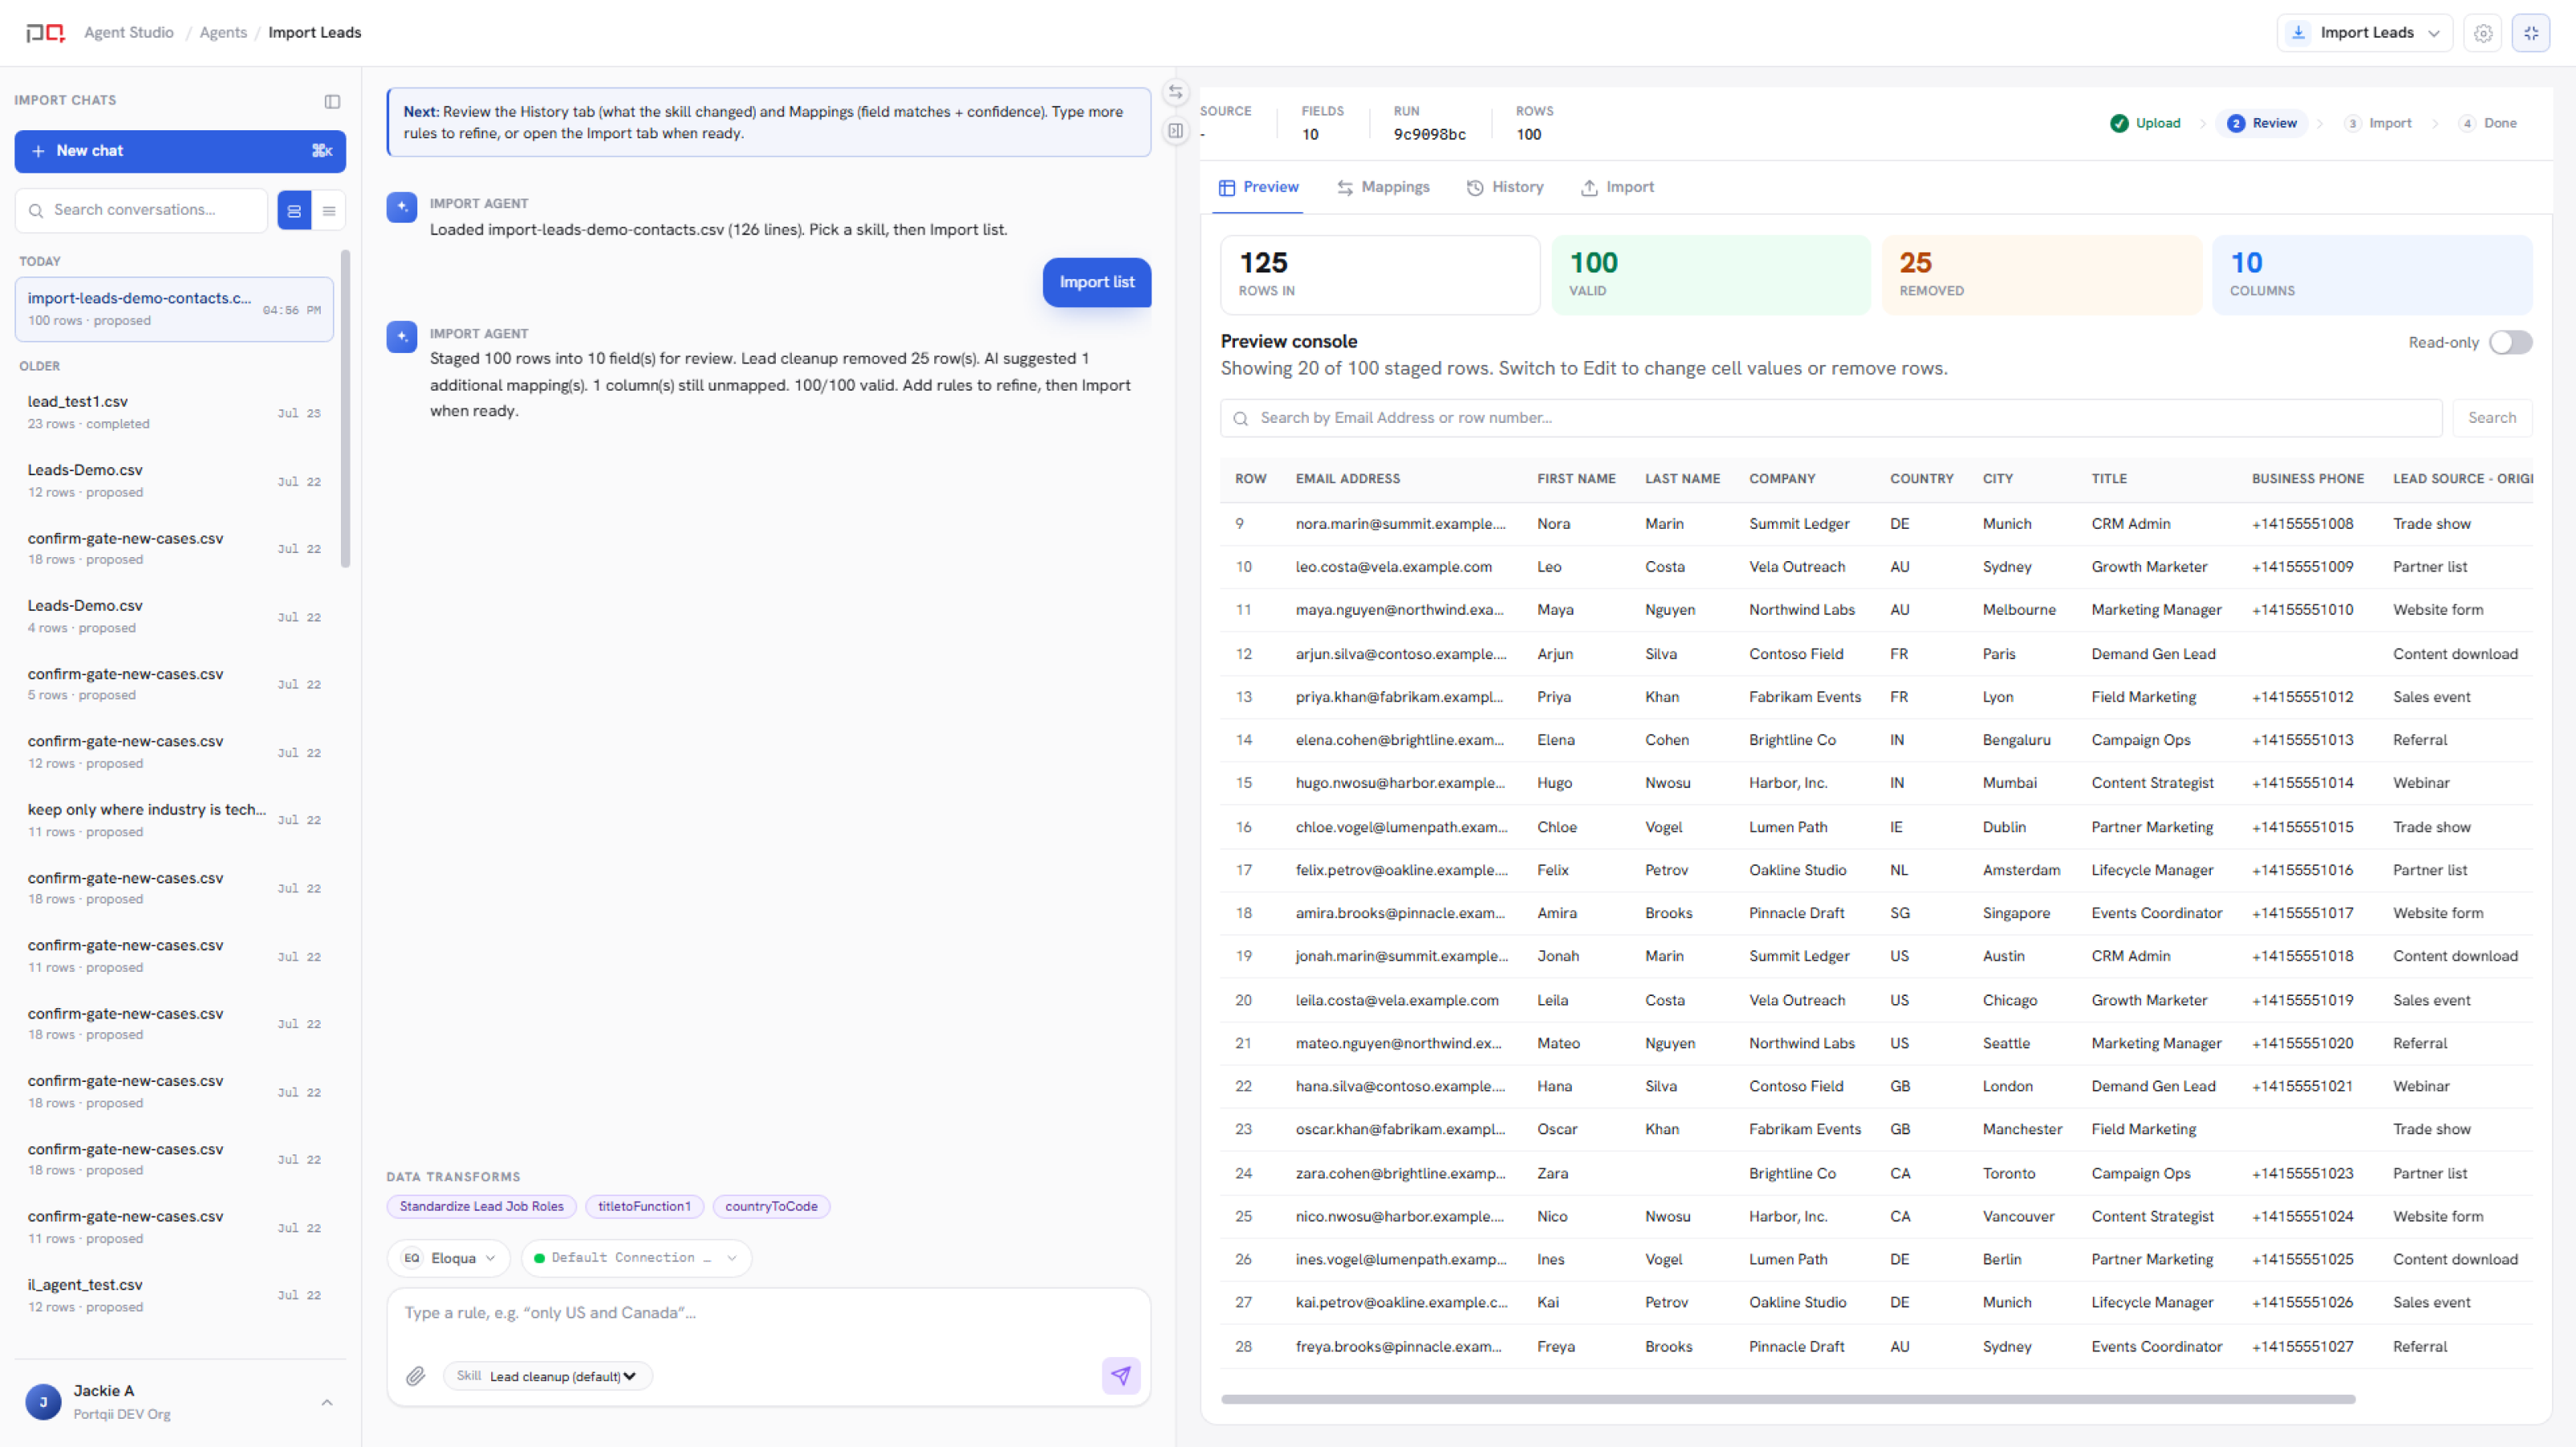The image size is (2576, 1447).
Task: Toggle the Read-only switch
Action: (x=2510, y=343)
